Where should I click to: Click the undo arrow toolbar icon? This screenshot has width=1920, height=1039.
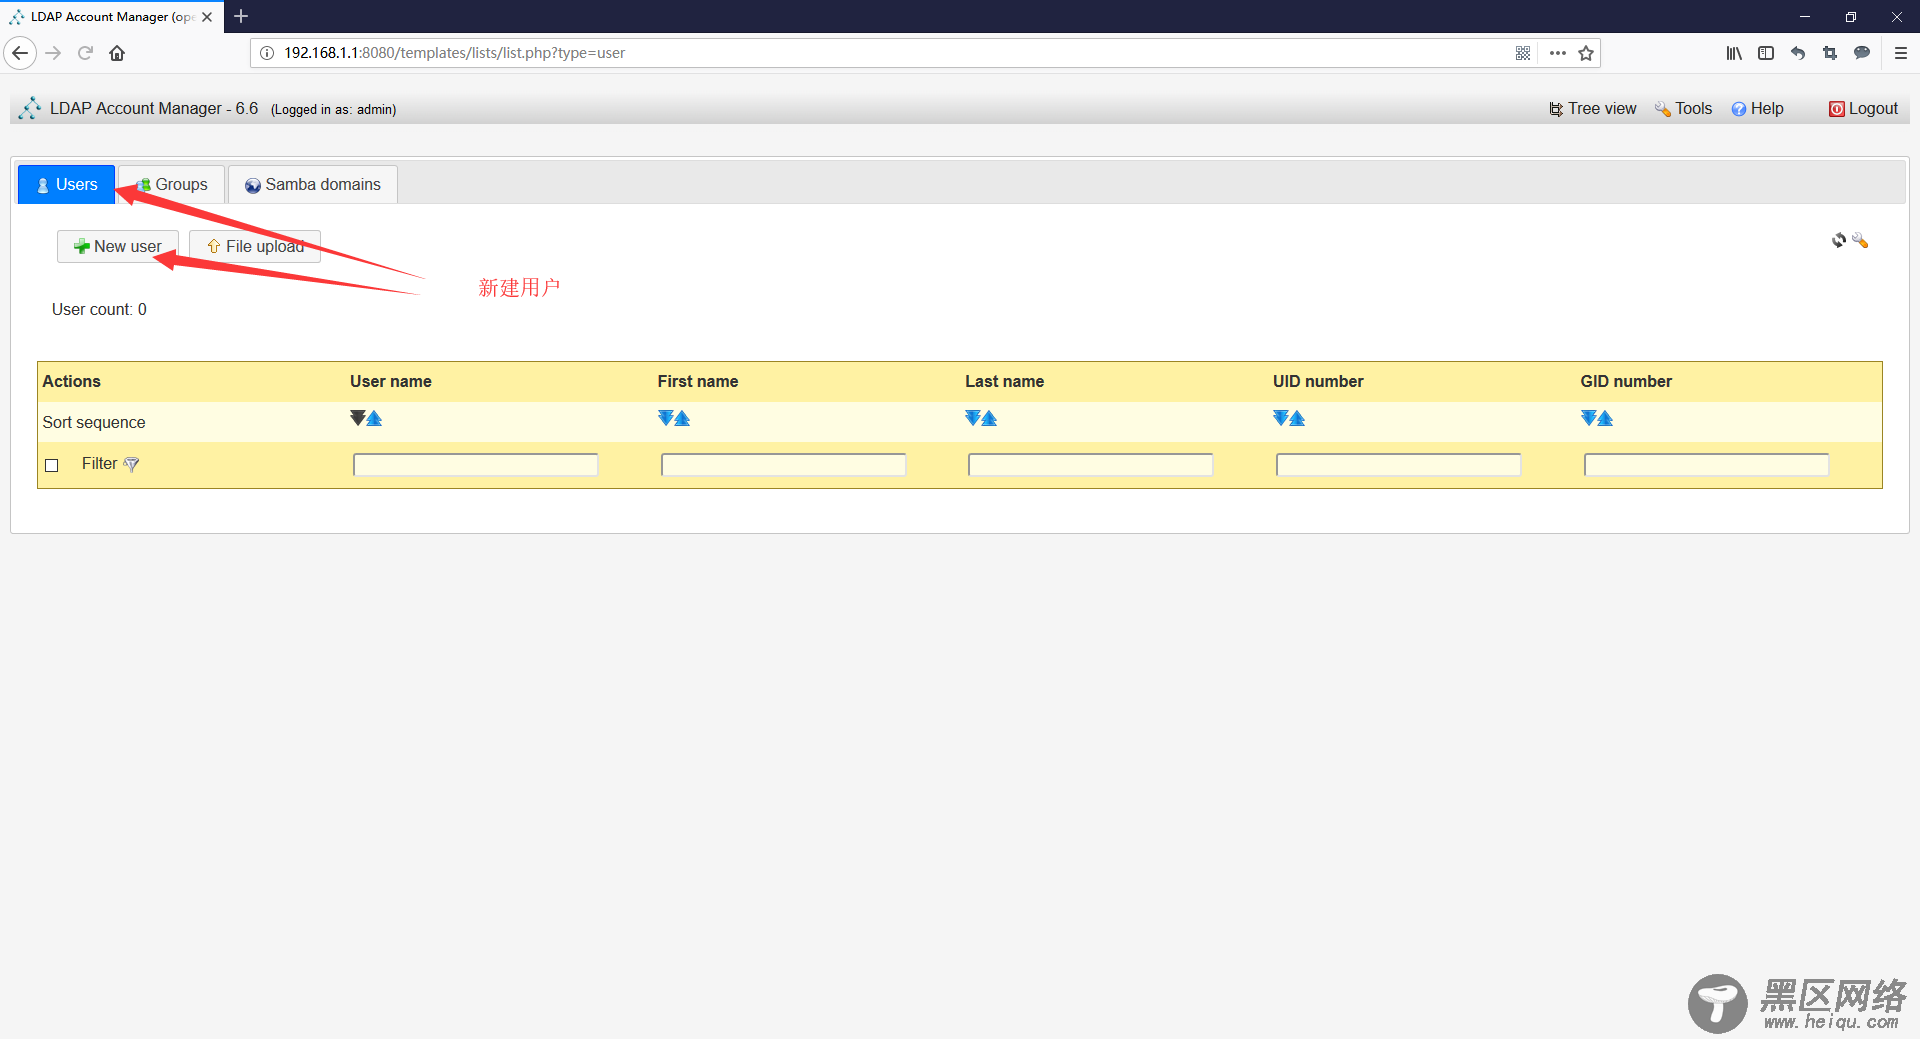click(x=1798, y=53)
